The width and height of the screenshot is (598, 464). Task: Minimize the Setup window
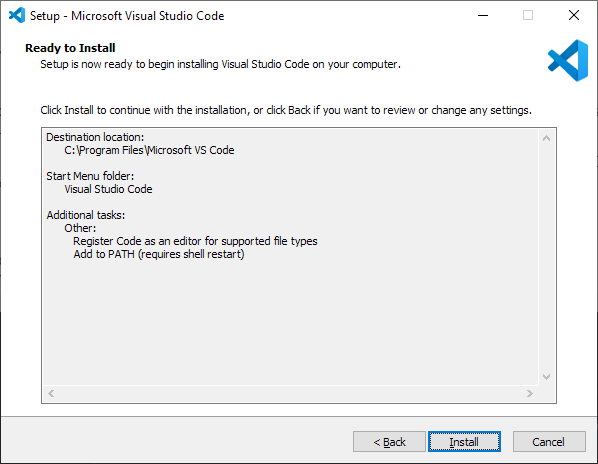click(x=483, y=15)
